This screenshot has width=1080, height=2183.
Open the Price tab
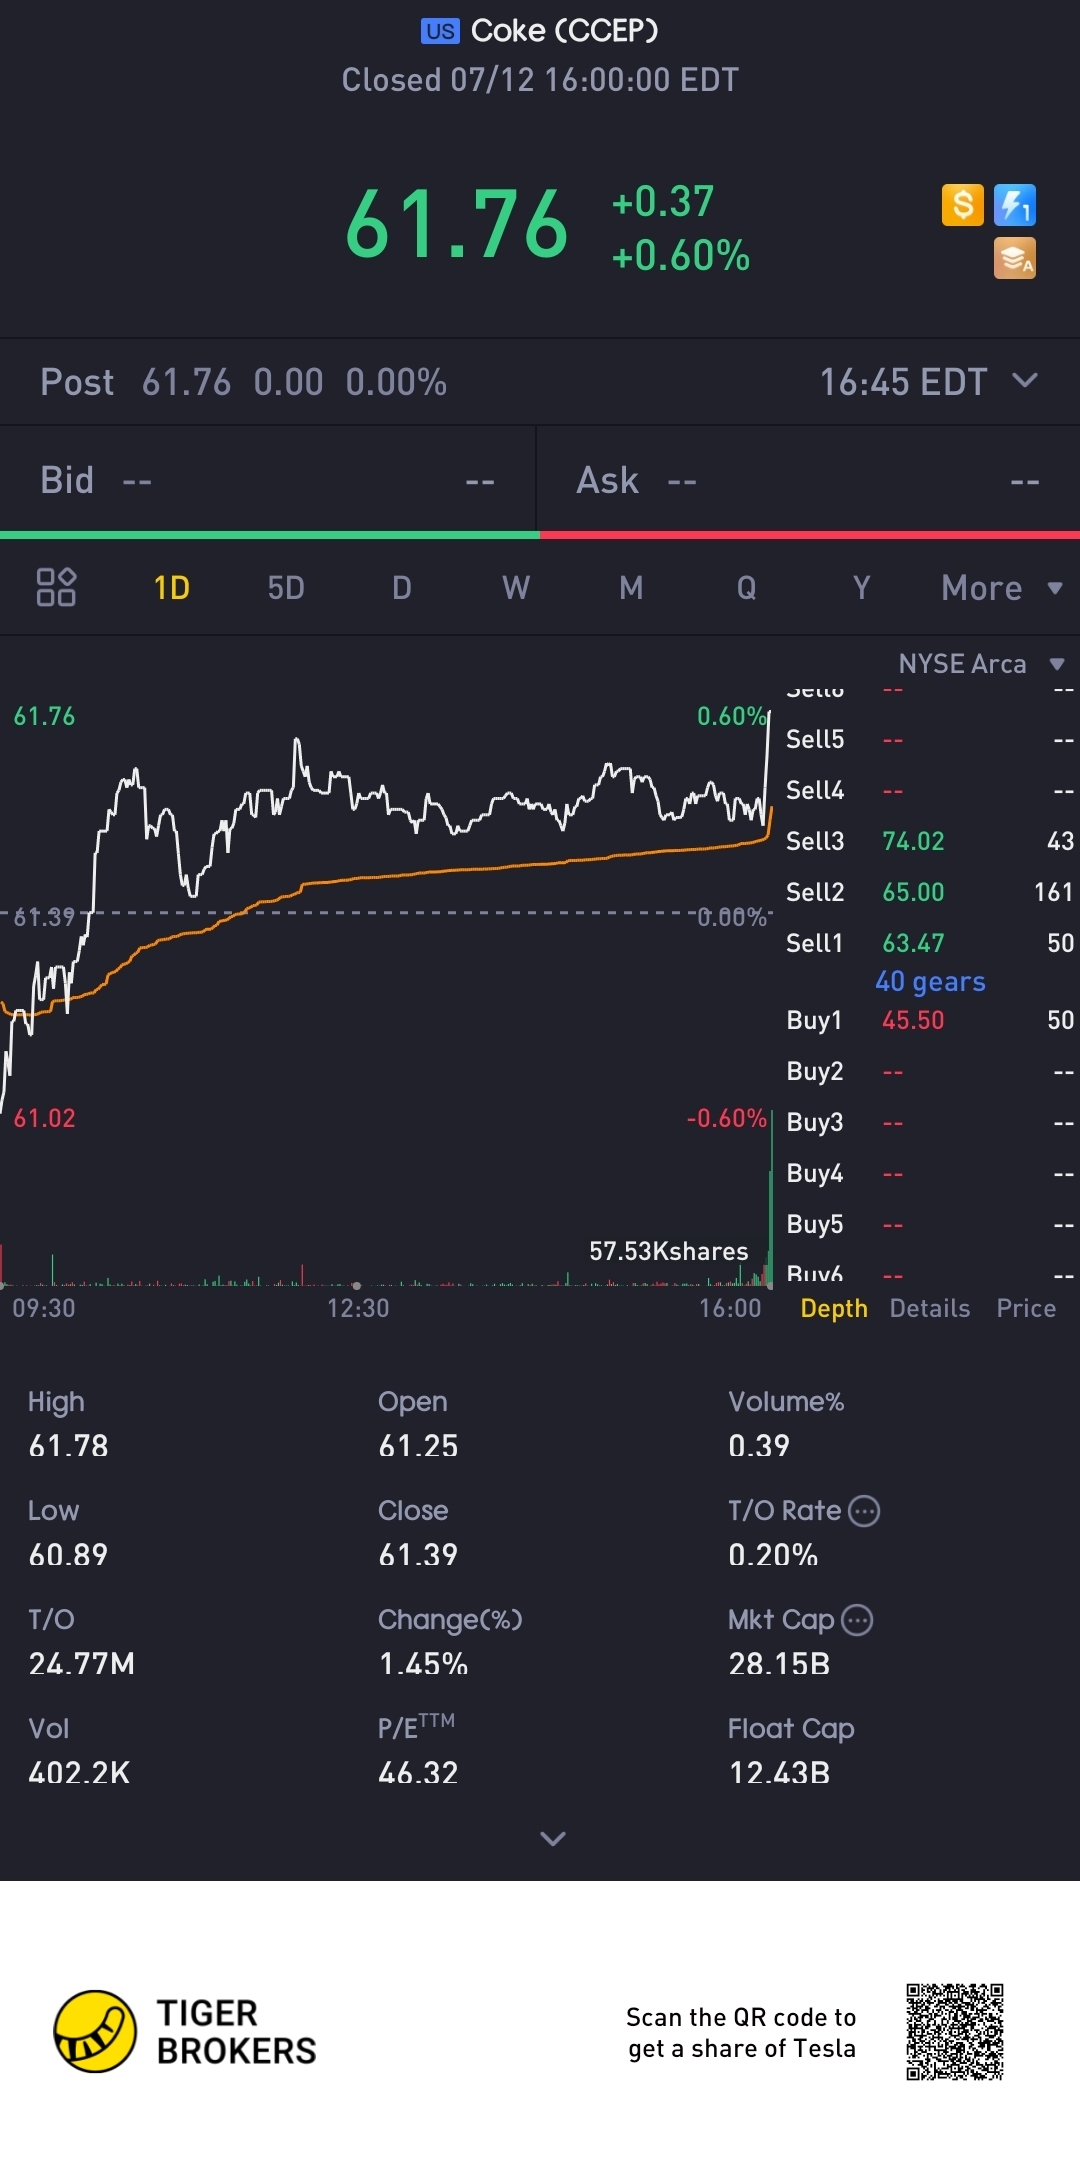coord(1026,1308)
